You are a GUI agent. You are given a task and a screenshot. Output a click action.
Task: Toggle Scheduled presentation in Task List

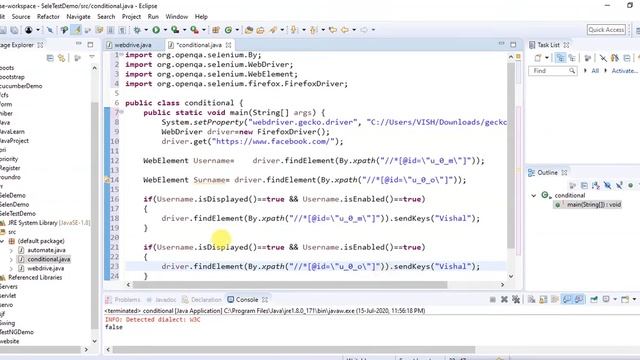[572, 58]
